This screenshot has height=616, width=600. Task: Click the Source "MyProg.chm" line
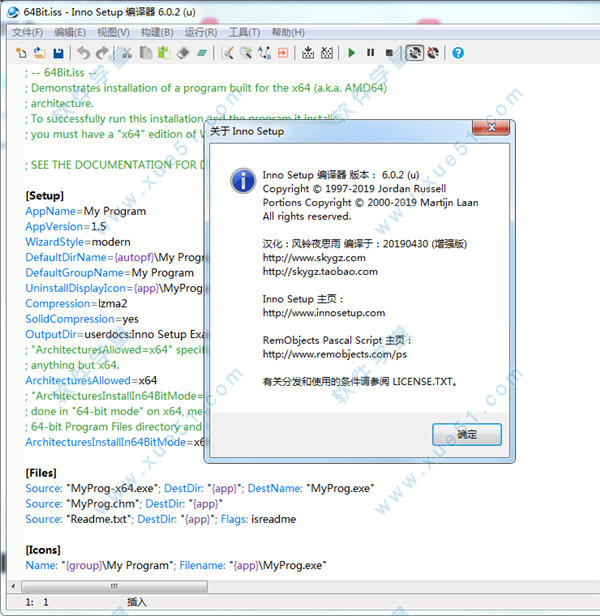[124, 503]
